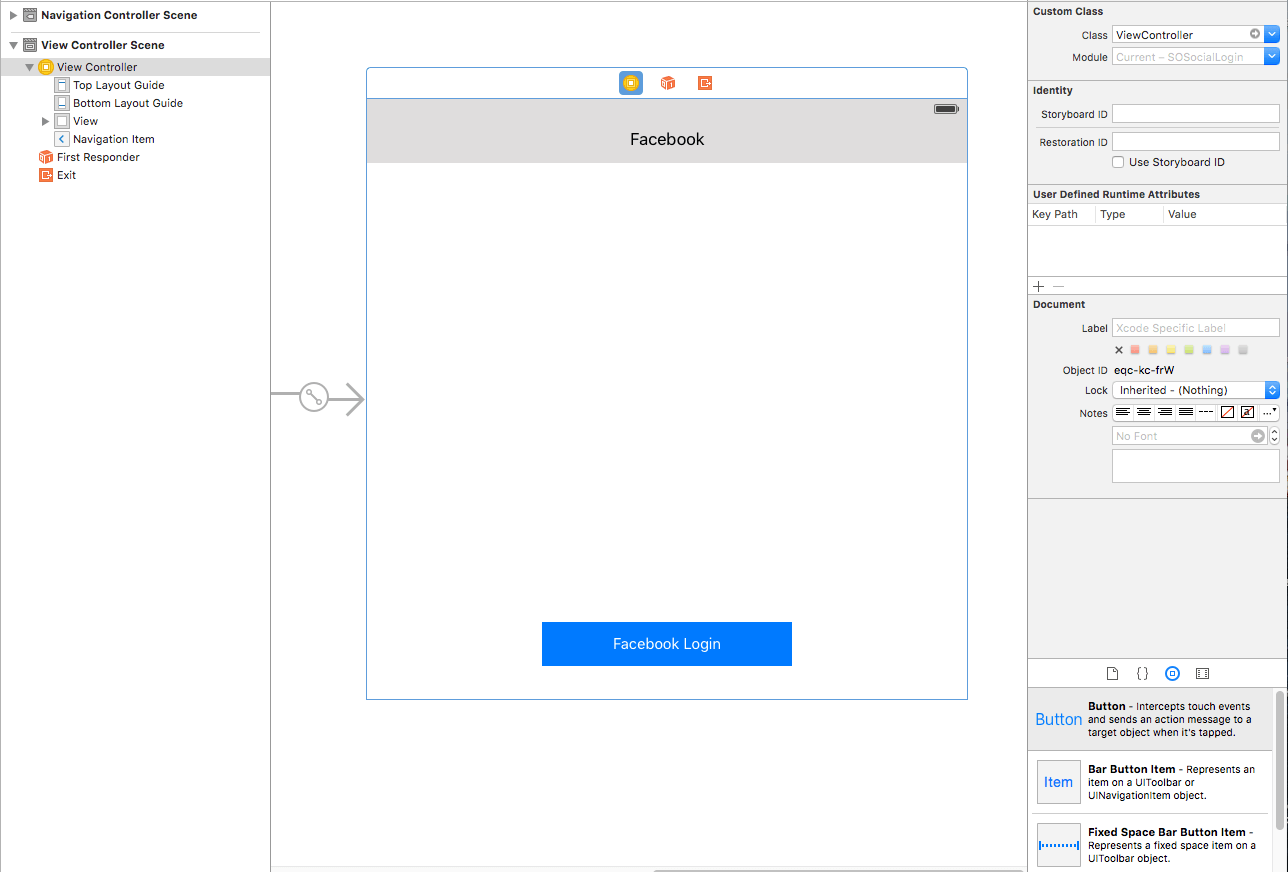Image resolution: width=1288 pixels, height=872 pixels.
Task: Click the storyboard entry point arrow
Action: point(318,398)
